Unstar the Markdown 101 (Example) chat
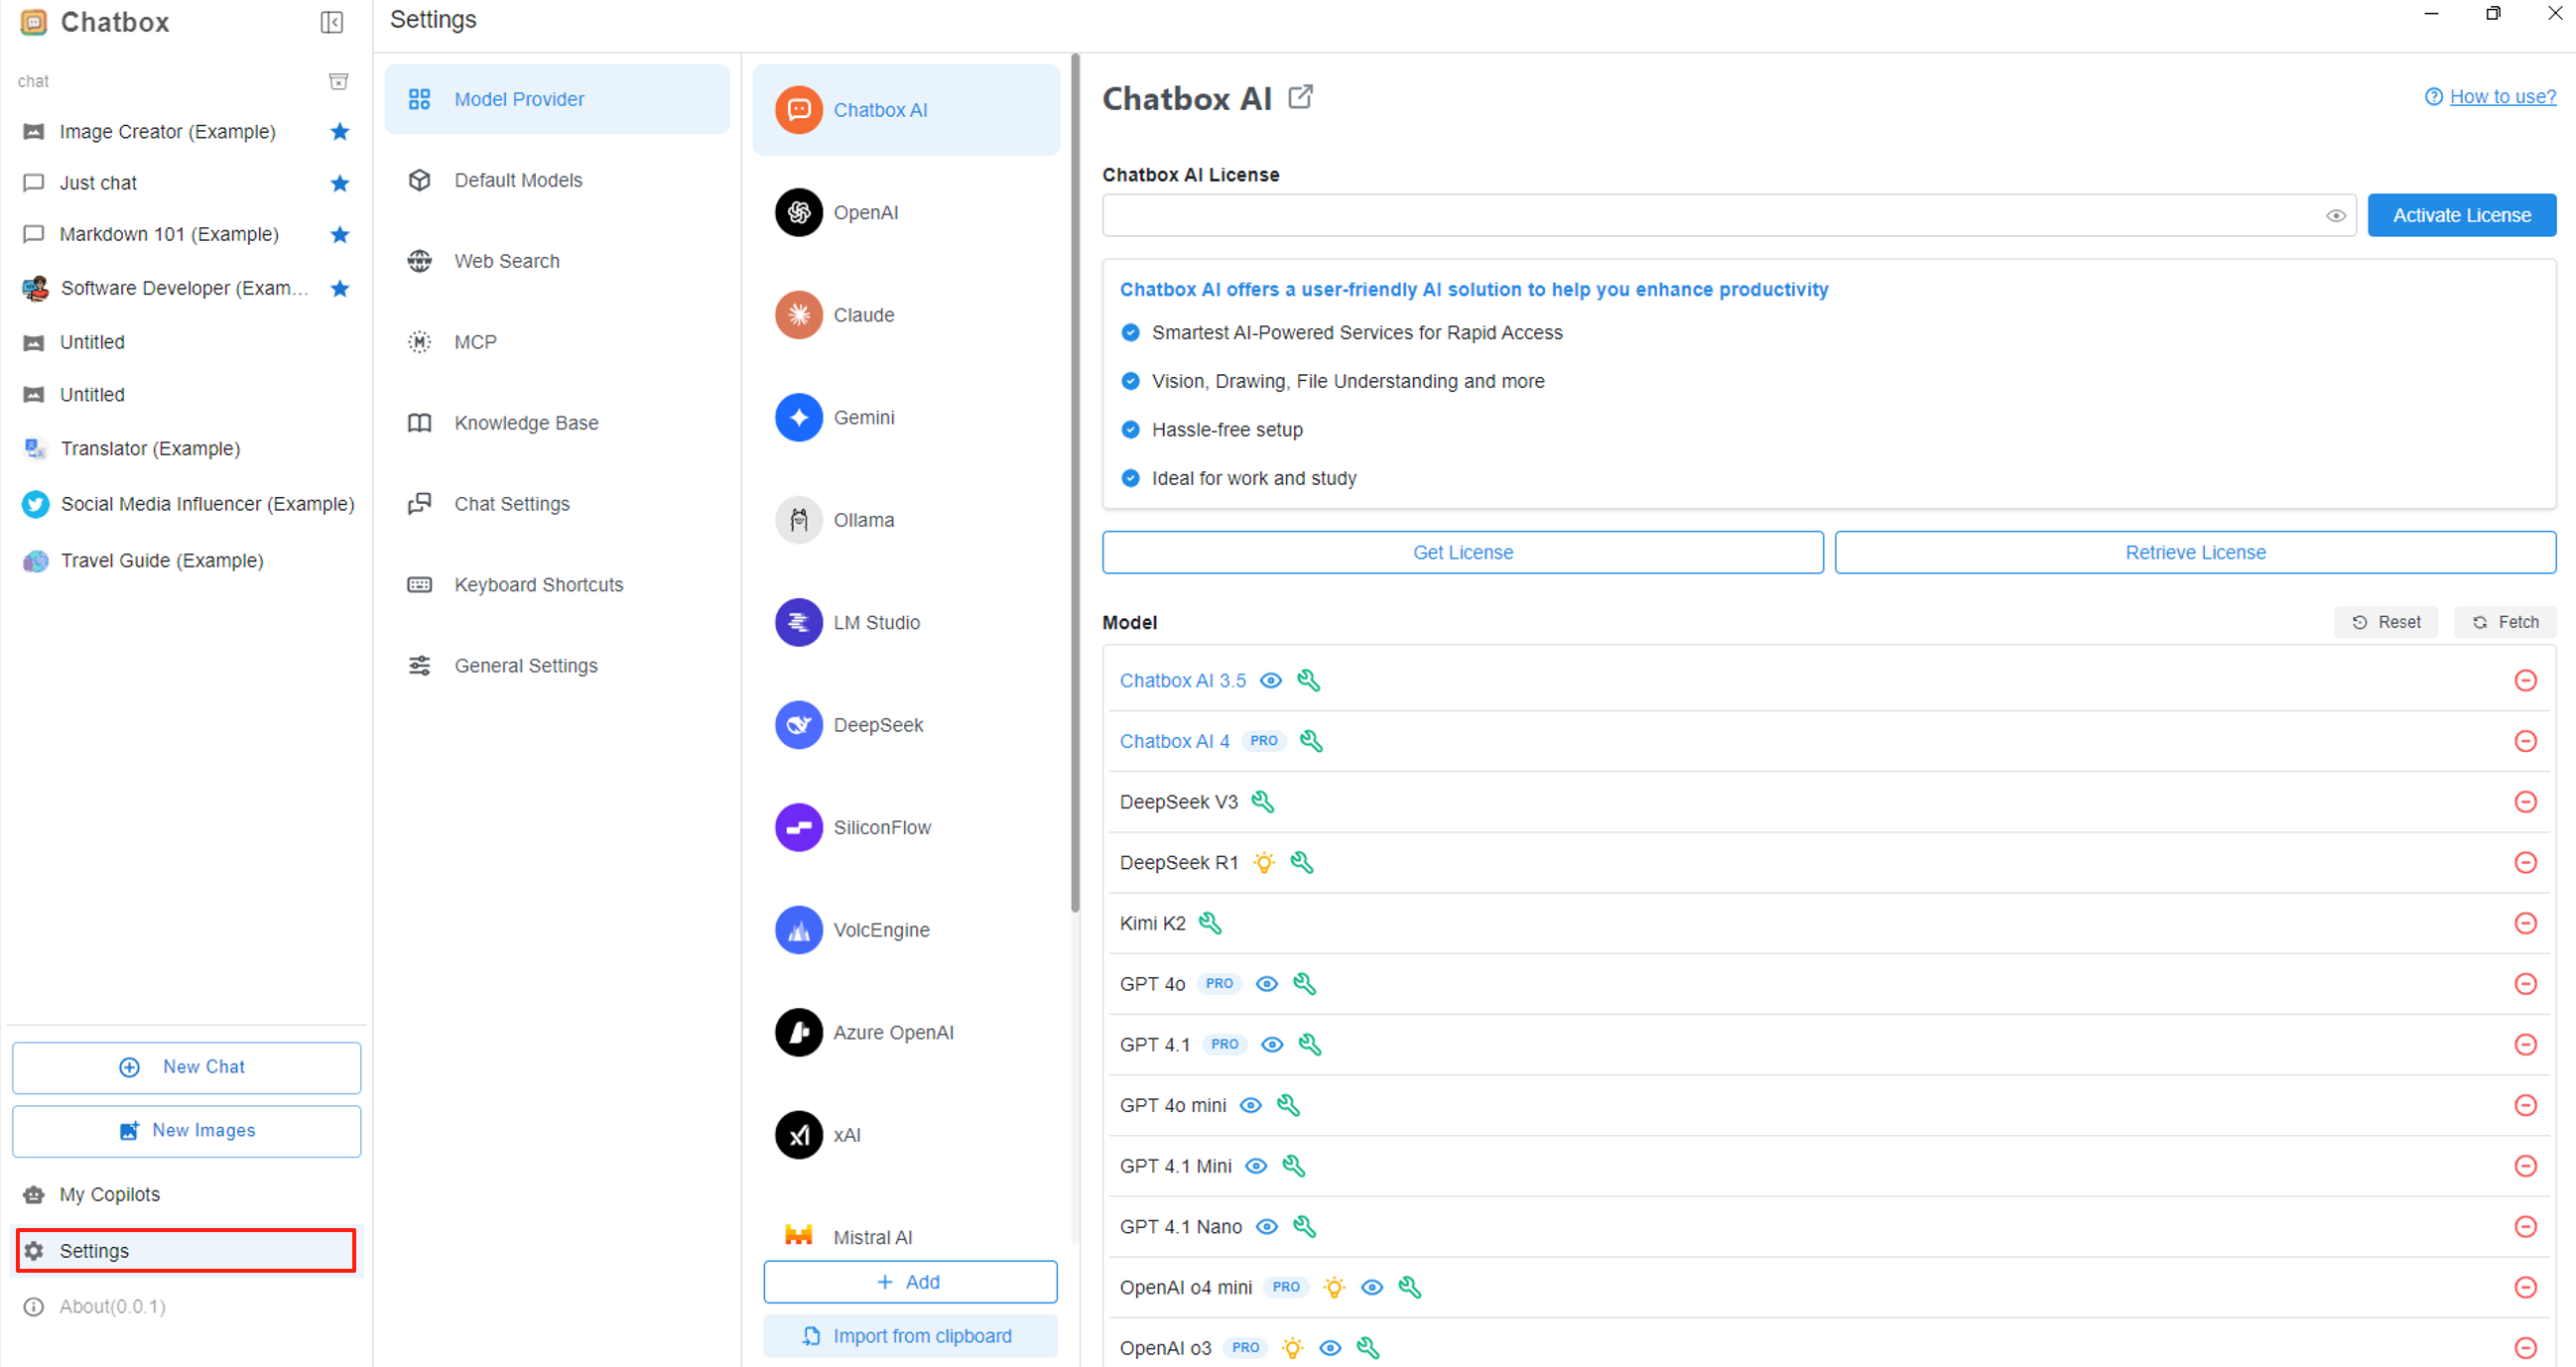This screenshot has width=2576, height=1367. coord(340,234)
